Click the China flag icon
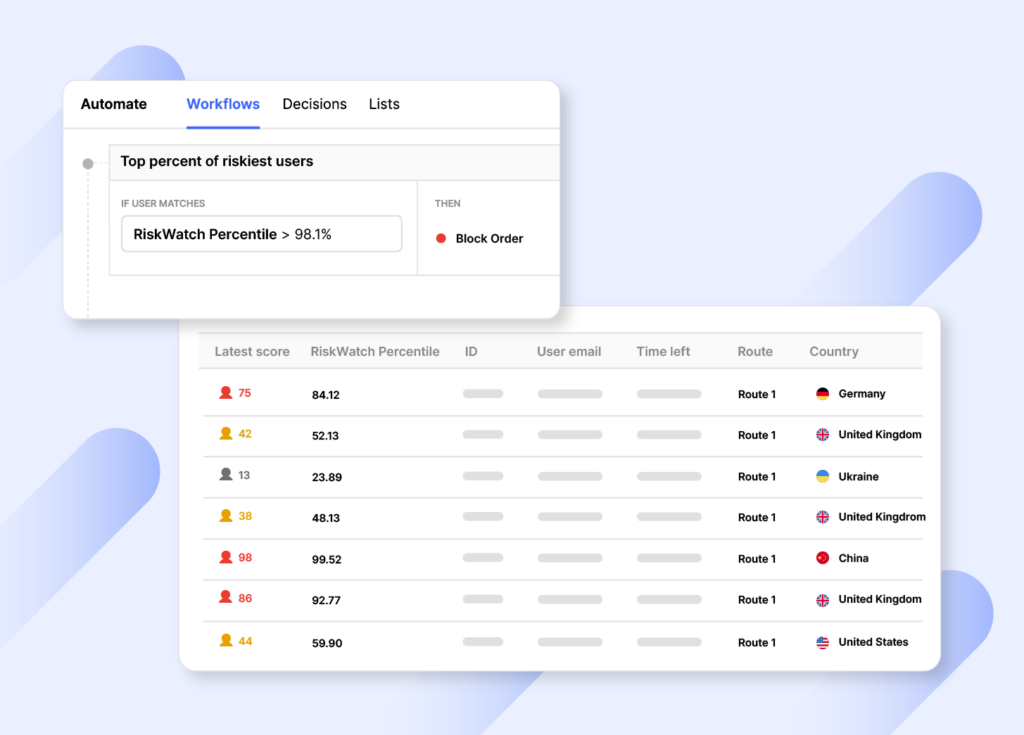1024x735 pixels. [x=824, y=558]
